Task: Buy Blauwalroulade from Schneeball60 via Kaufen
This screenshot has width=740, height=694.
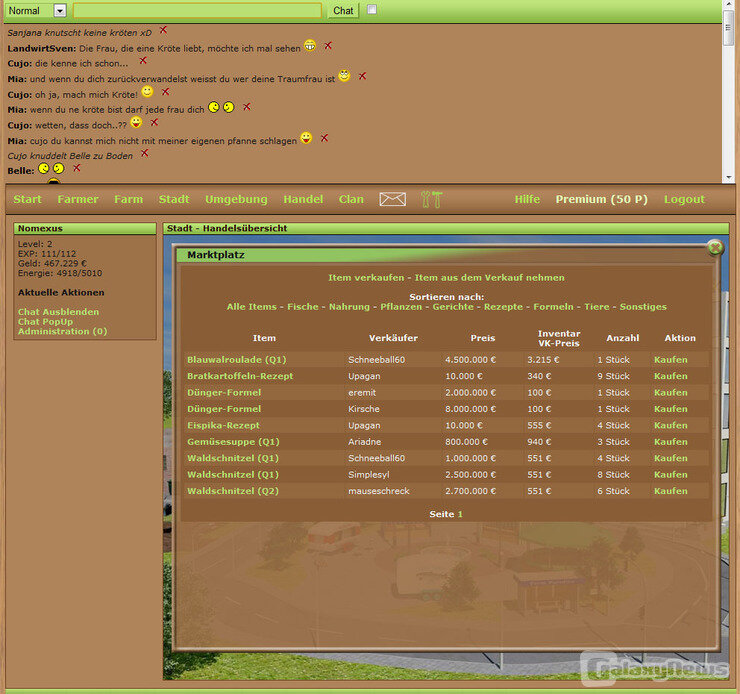Action: coord(671,360)
